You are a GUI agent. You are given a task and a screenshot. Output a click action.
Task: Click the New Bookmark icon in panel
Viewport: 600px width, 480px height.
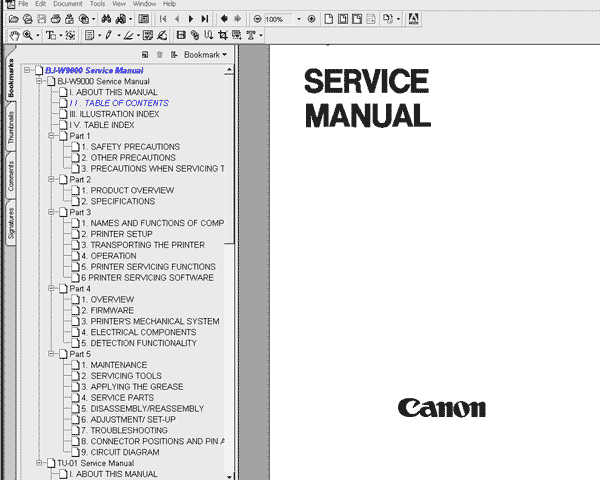[x=145, y=55]
